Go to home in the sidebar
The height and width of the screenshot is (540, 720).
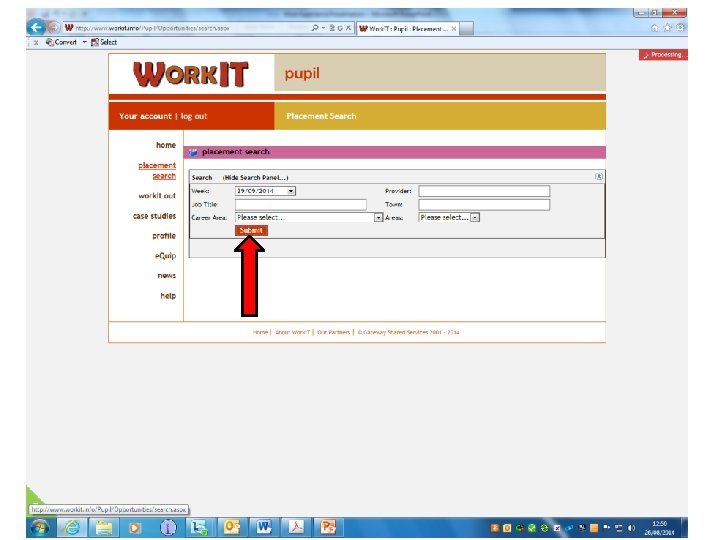[x=166, y=145]
